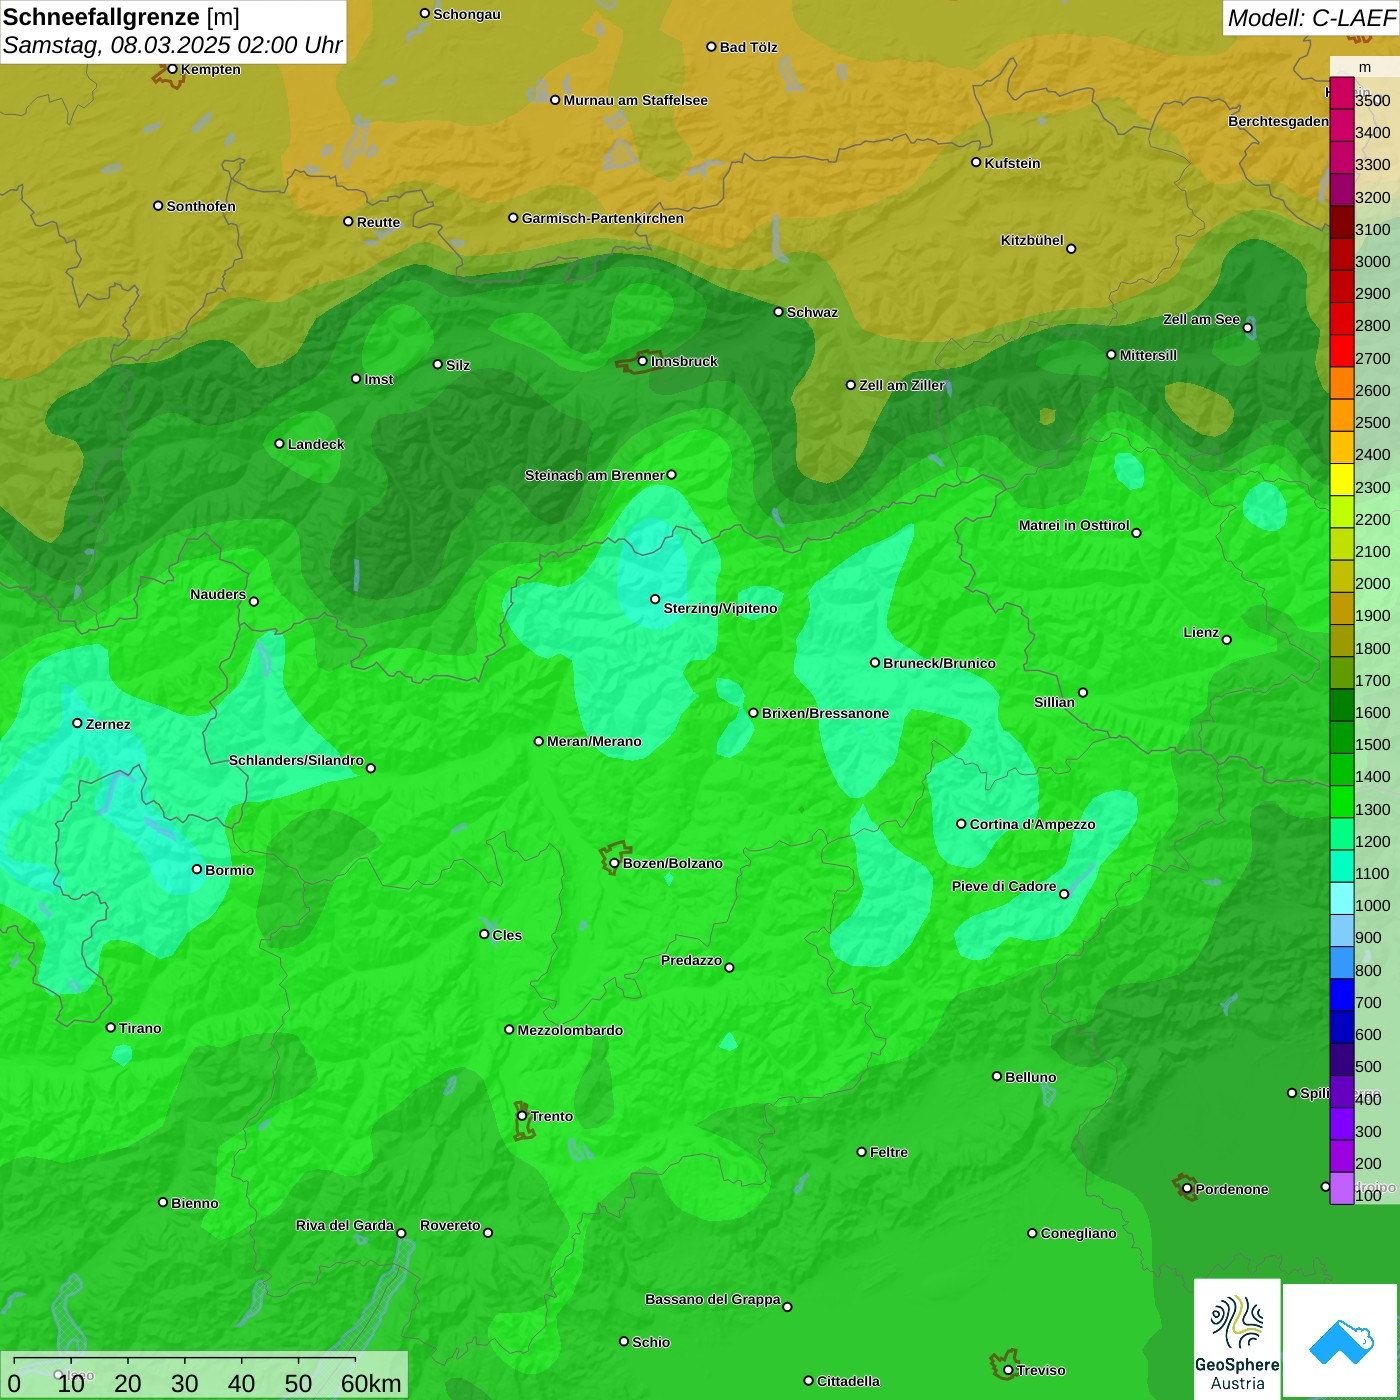Select the Kitzbühel location dot
The height and width of the screenshot is (1400, 1400).
pyautogui.click(x=1071, y=249)
